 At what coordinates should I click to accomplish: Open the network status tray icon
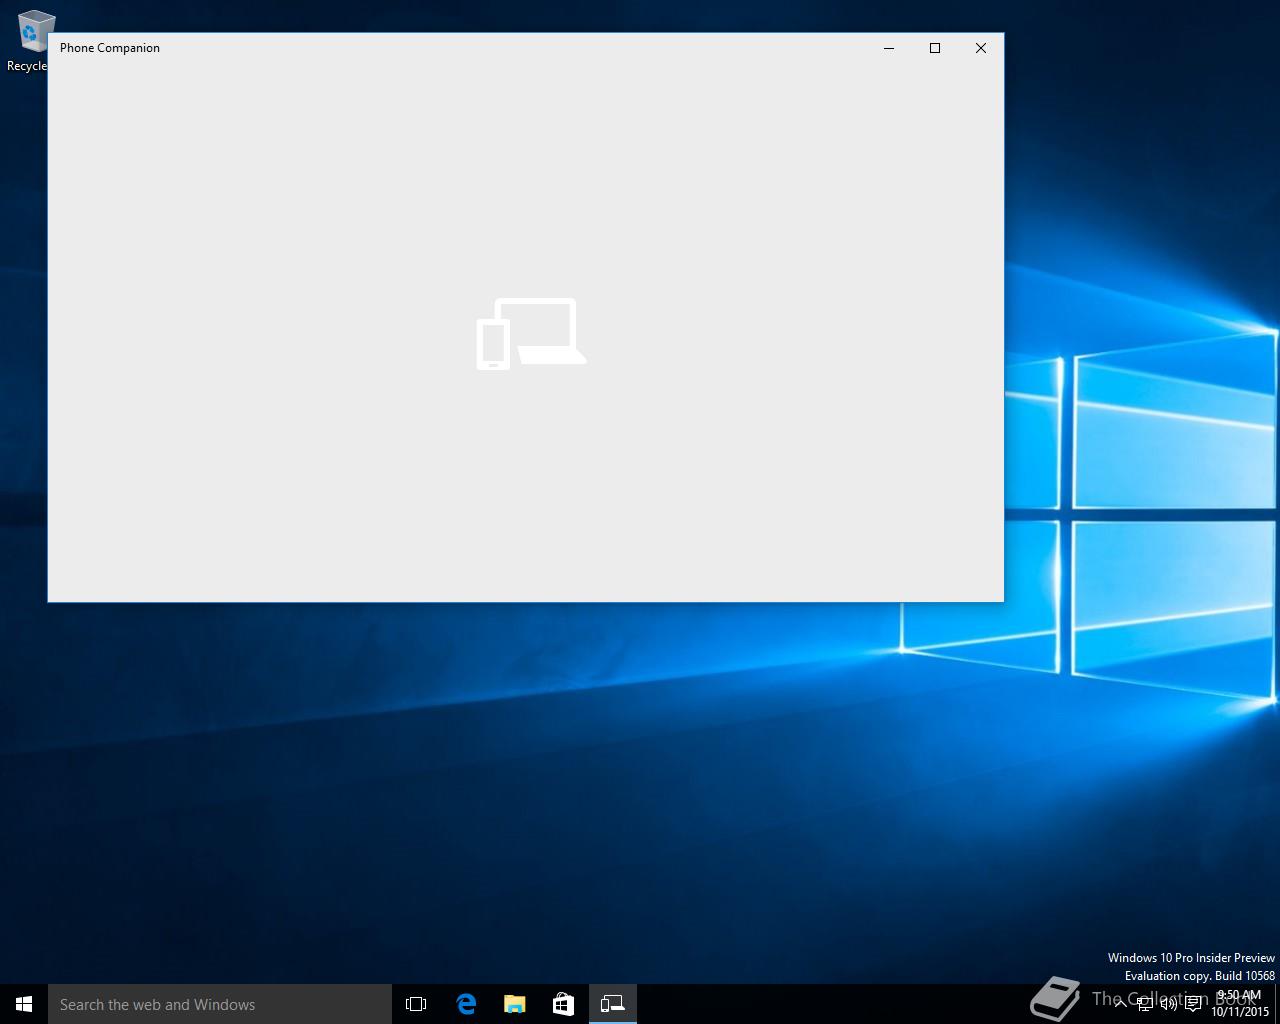[x=1145, y=1004]
